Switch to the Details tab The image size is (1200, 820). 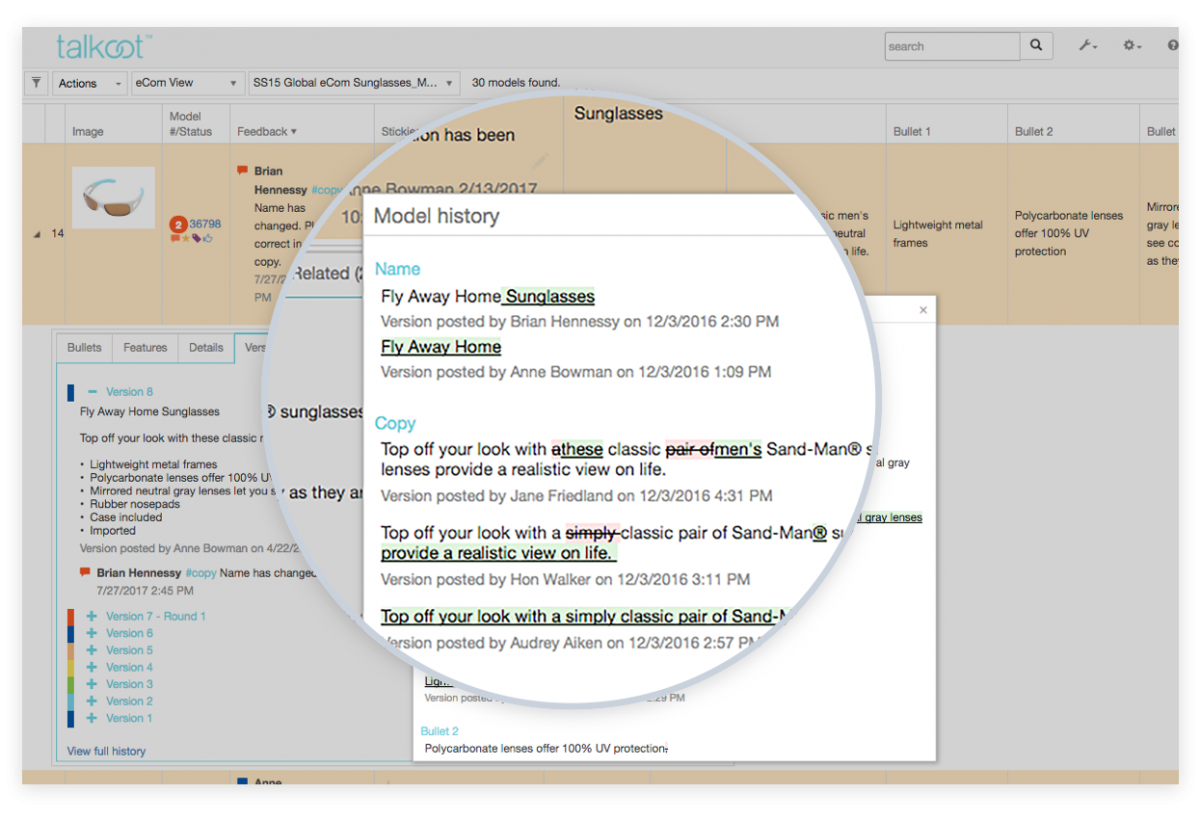[x=206, y=347]
